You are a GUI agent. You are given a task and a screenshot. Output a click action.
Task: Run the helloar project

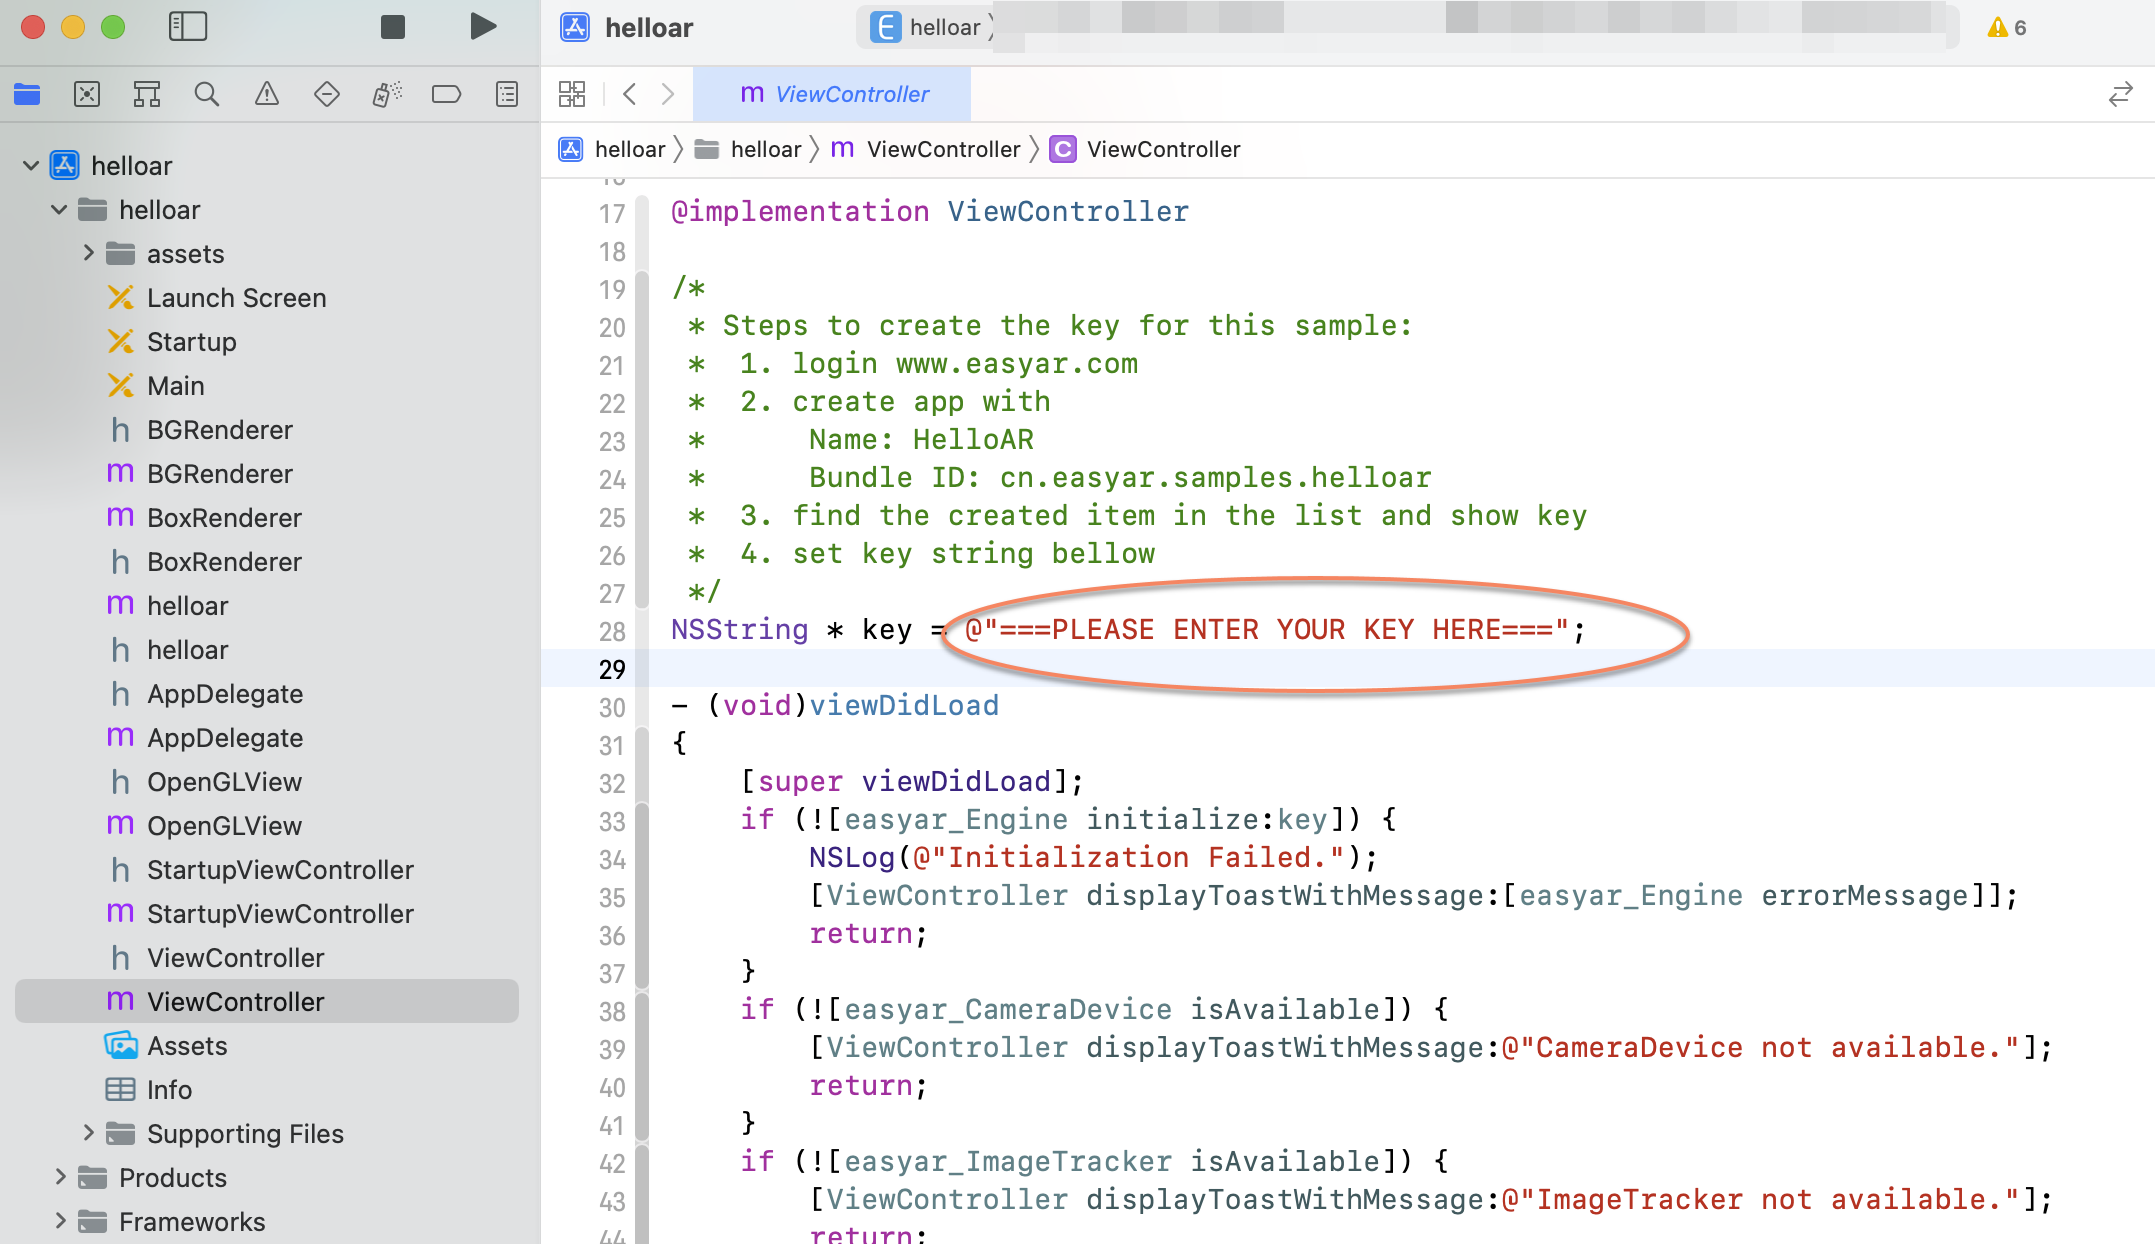[x=483, y=27]
